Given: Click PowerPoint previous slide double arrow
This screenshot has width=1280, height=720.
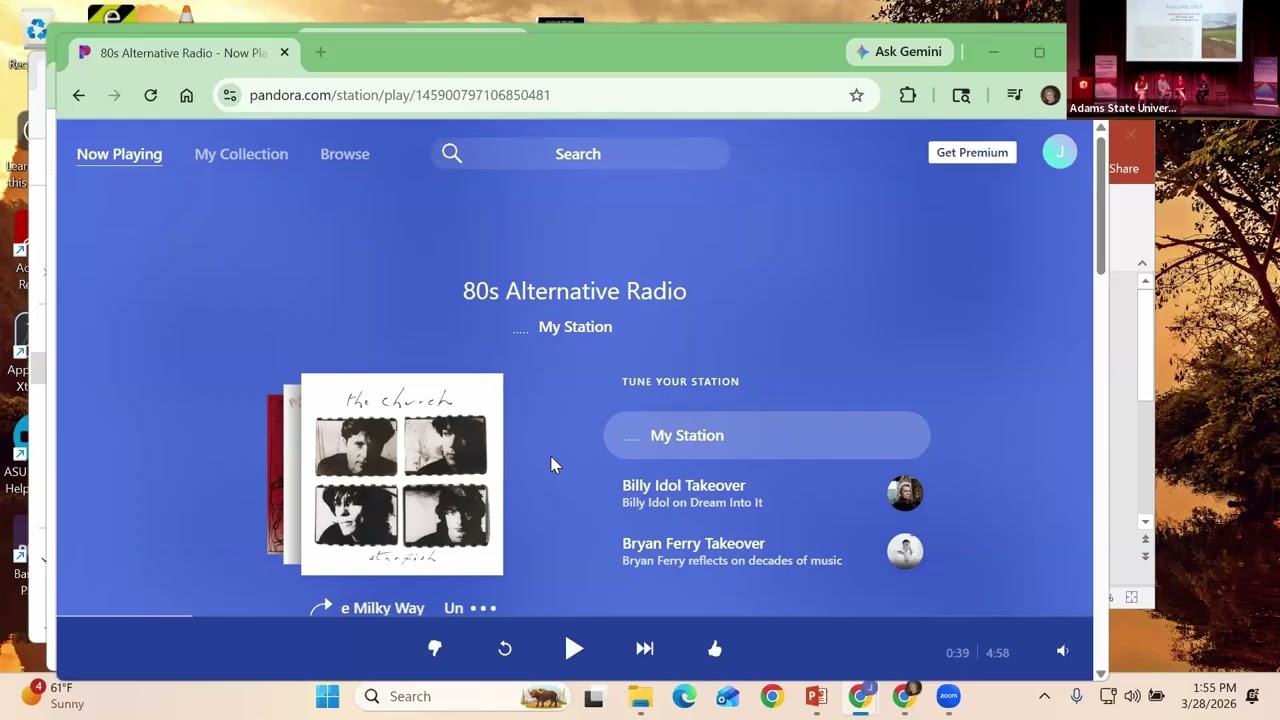Looking at the screenshot, I should tap(1145, 539).
